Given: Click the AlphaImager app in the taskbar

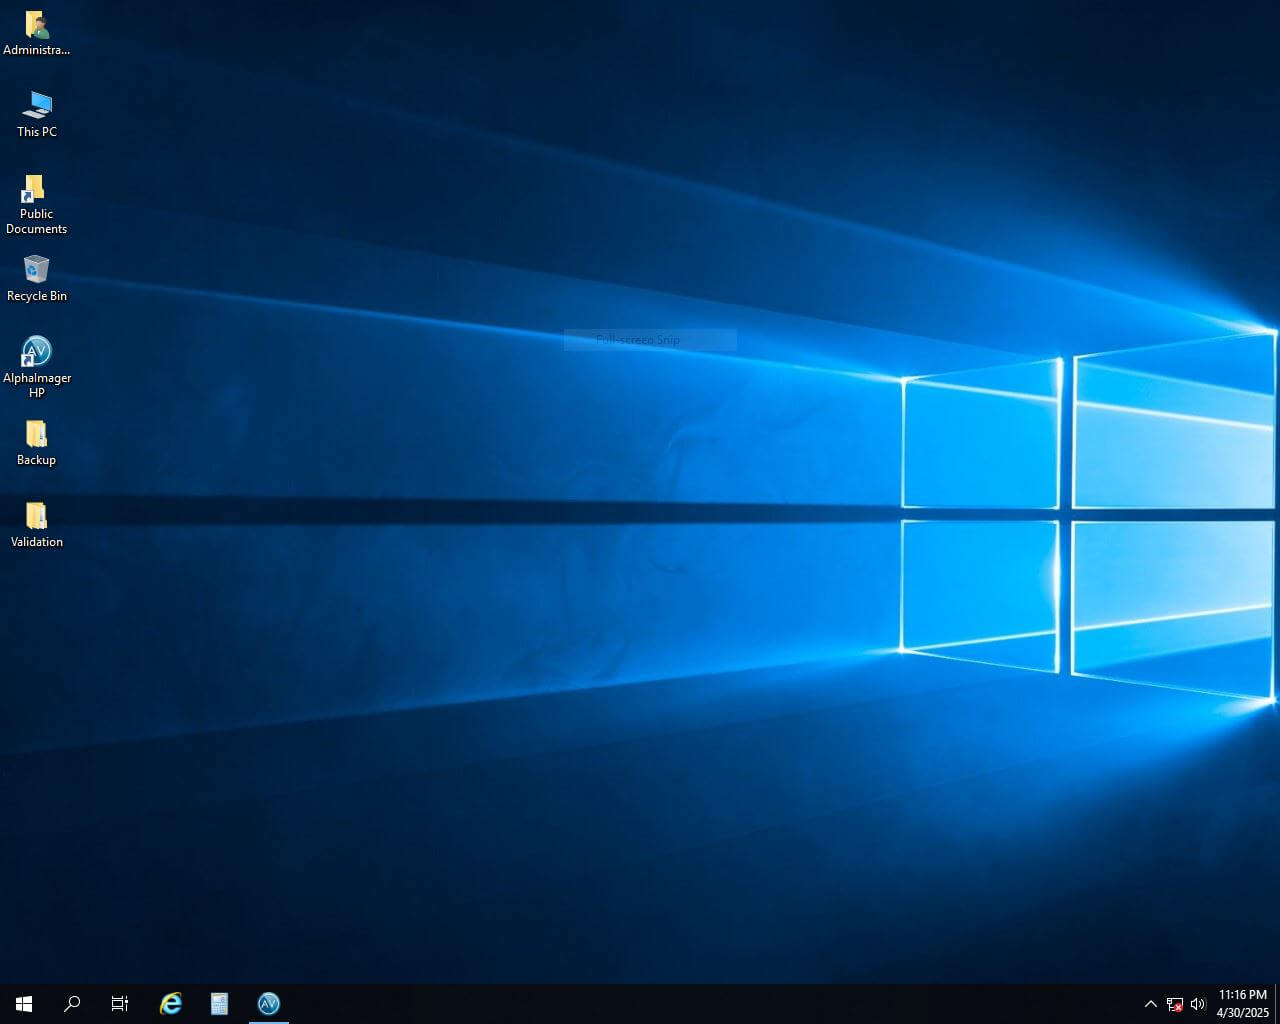Looking at the screenshot, I should pos(268,1004).
